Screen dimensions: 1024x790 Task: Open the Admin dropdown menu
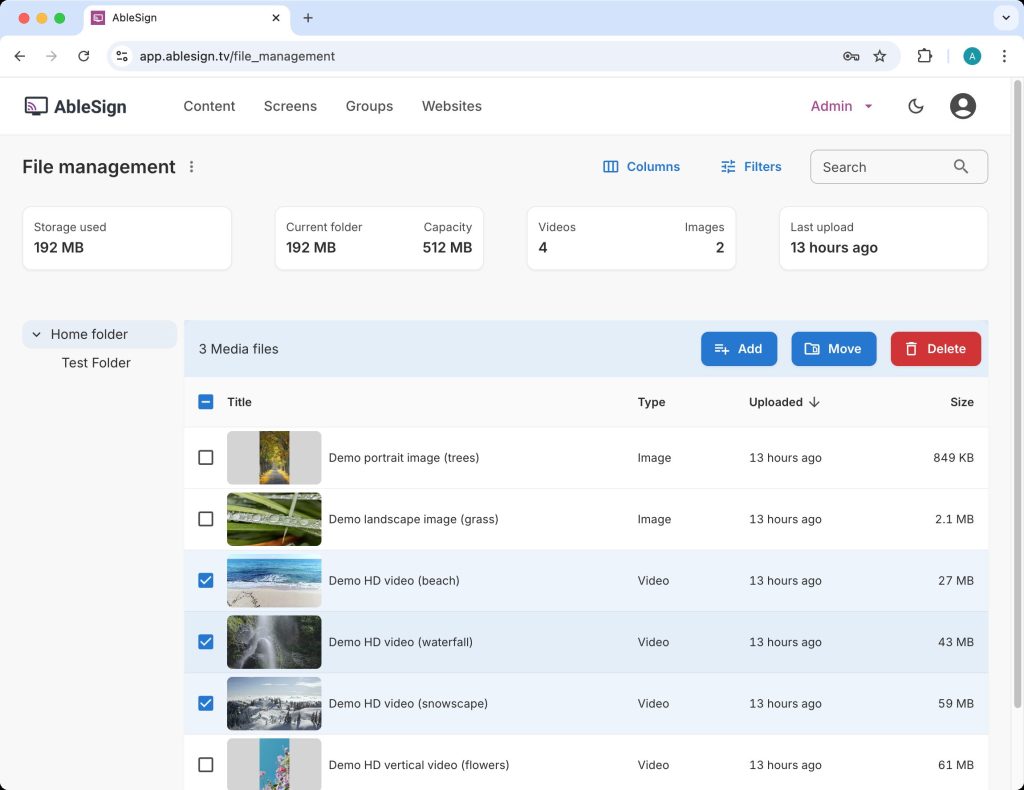pyautogui.click(x=841, y=106)
